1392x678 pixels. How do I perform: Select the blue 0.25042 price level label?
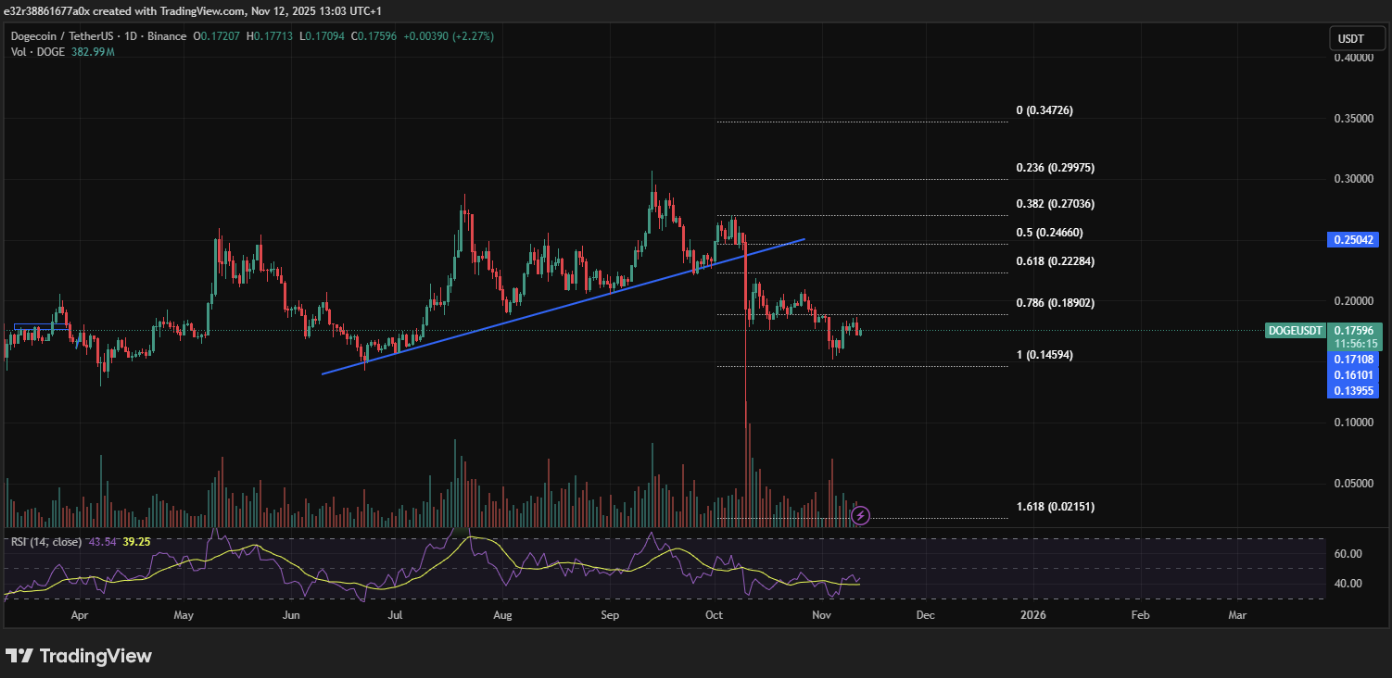click(x=1353, y=239)
